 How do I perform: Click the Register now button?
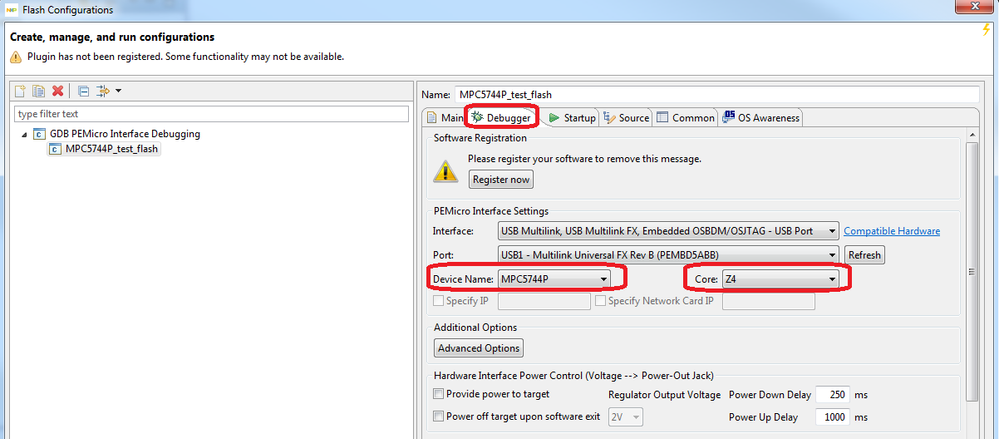click(501, 180)
